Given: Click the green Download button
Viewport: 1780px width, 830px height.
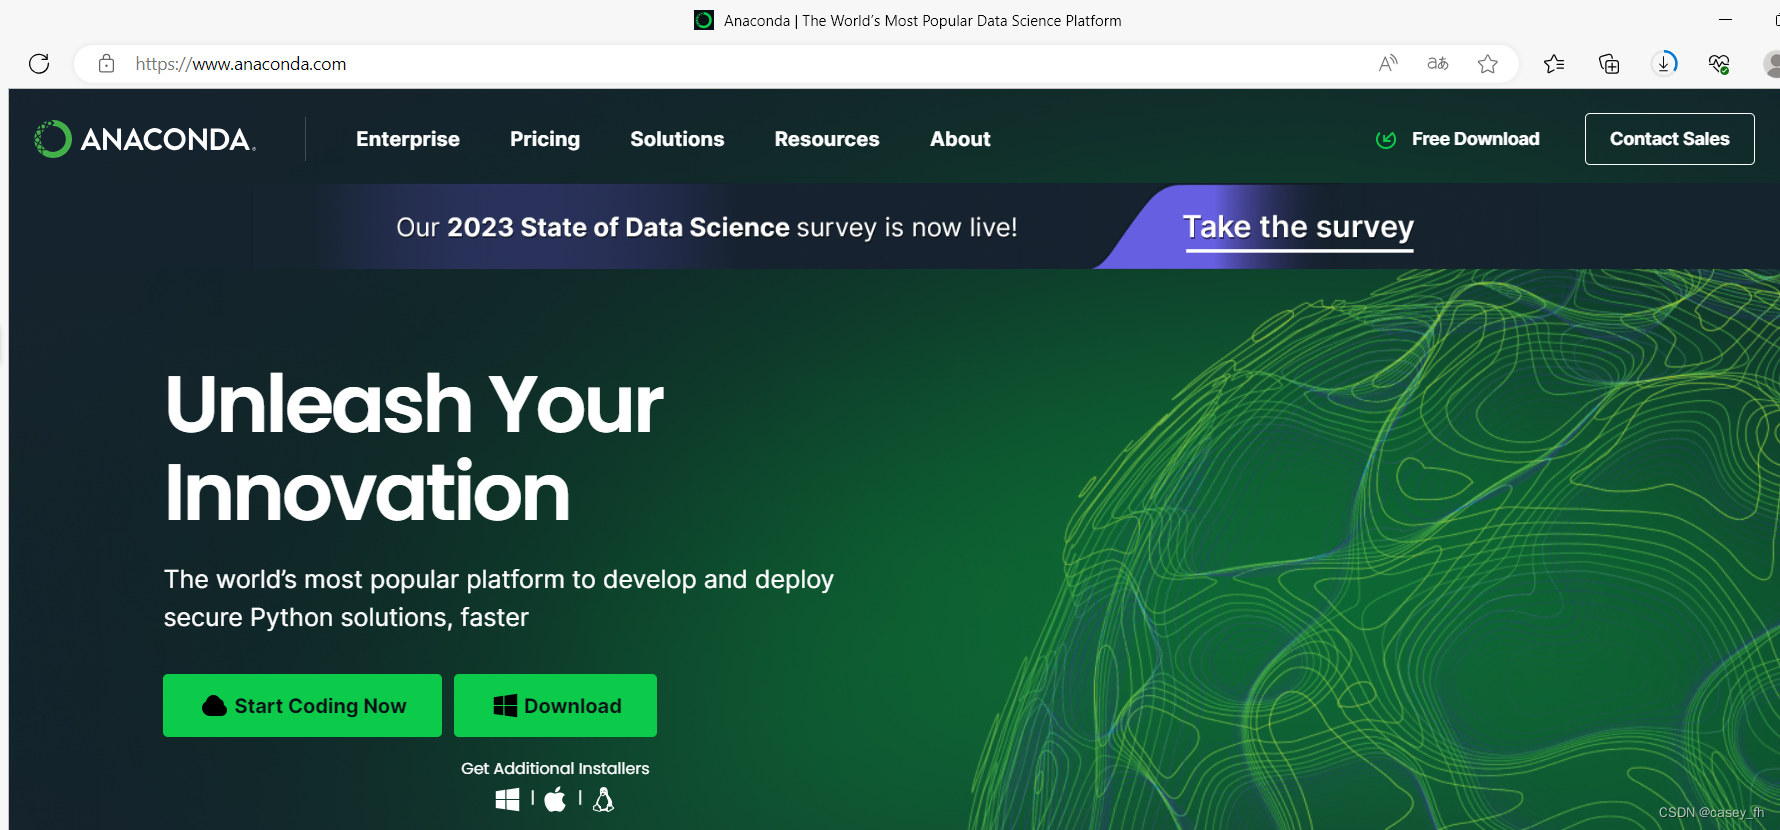Looking at the screenshot, I should click(555, 706).
